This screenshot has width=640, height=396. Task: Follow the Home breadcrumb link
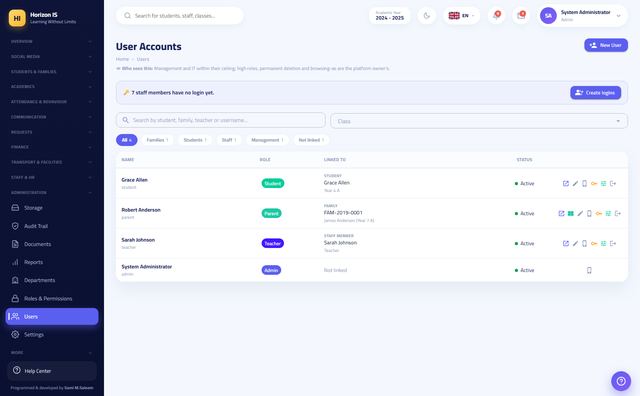tap(122, 59)
